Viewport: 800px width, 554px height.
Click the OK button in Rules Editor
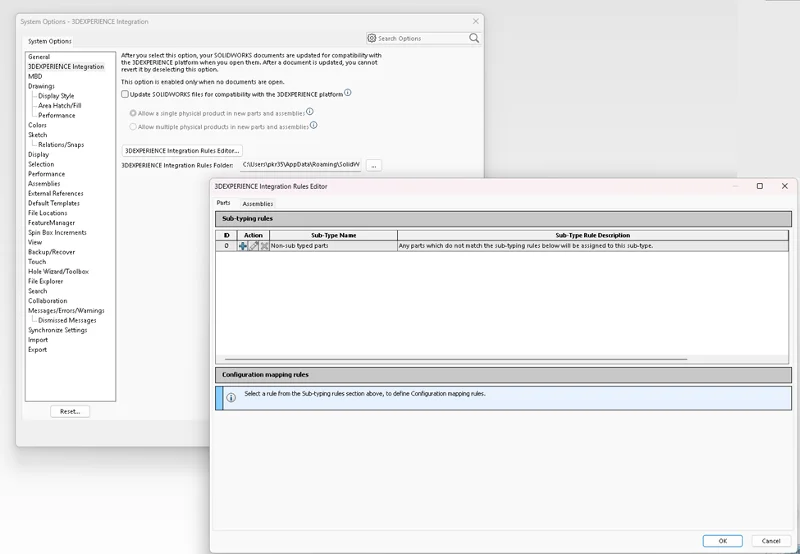coord(722,540)
